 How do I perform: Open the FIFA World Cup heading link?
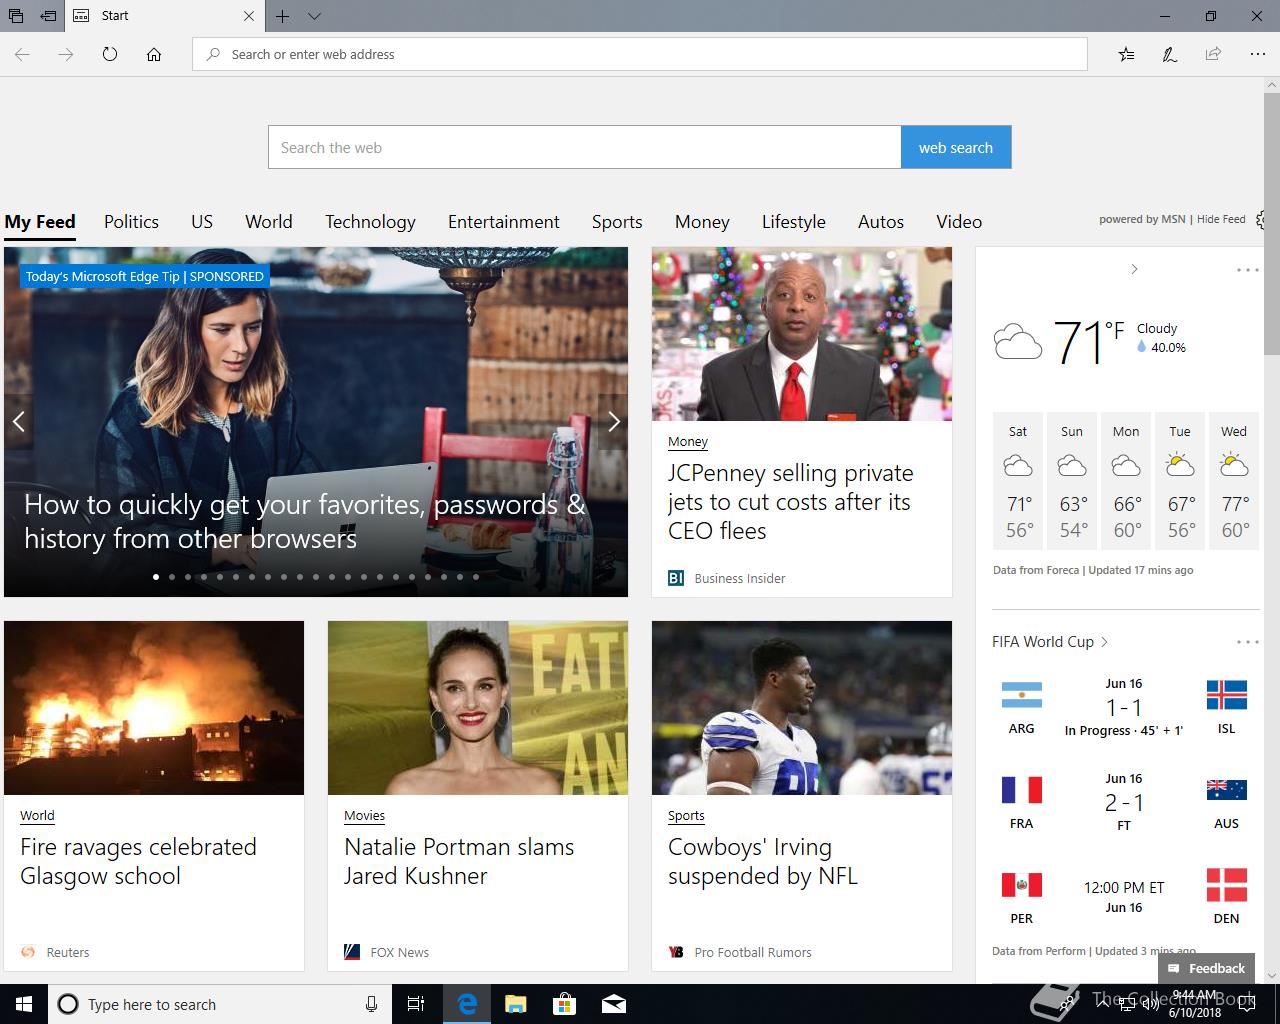(1050, 642)
